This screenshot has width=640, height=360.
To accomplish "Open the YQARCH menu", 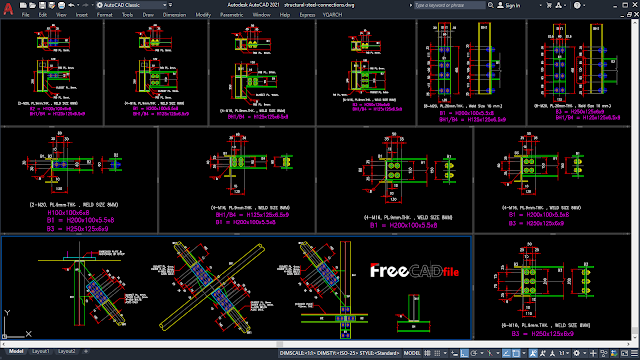I will (x=332, y=15).
